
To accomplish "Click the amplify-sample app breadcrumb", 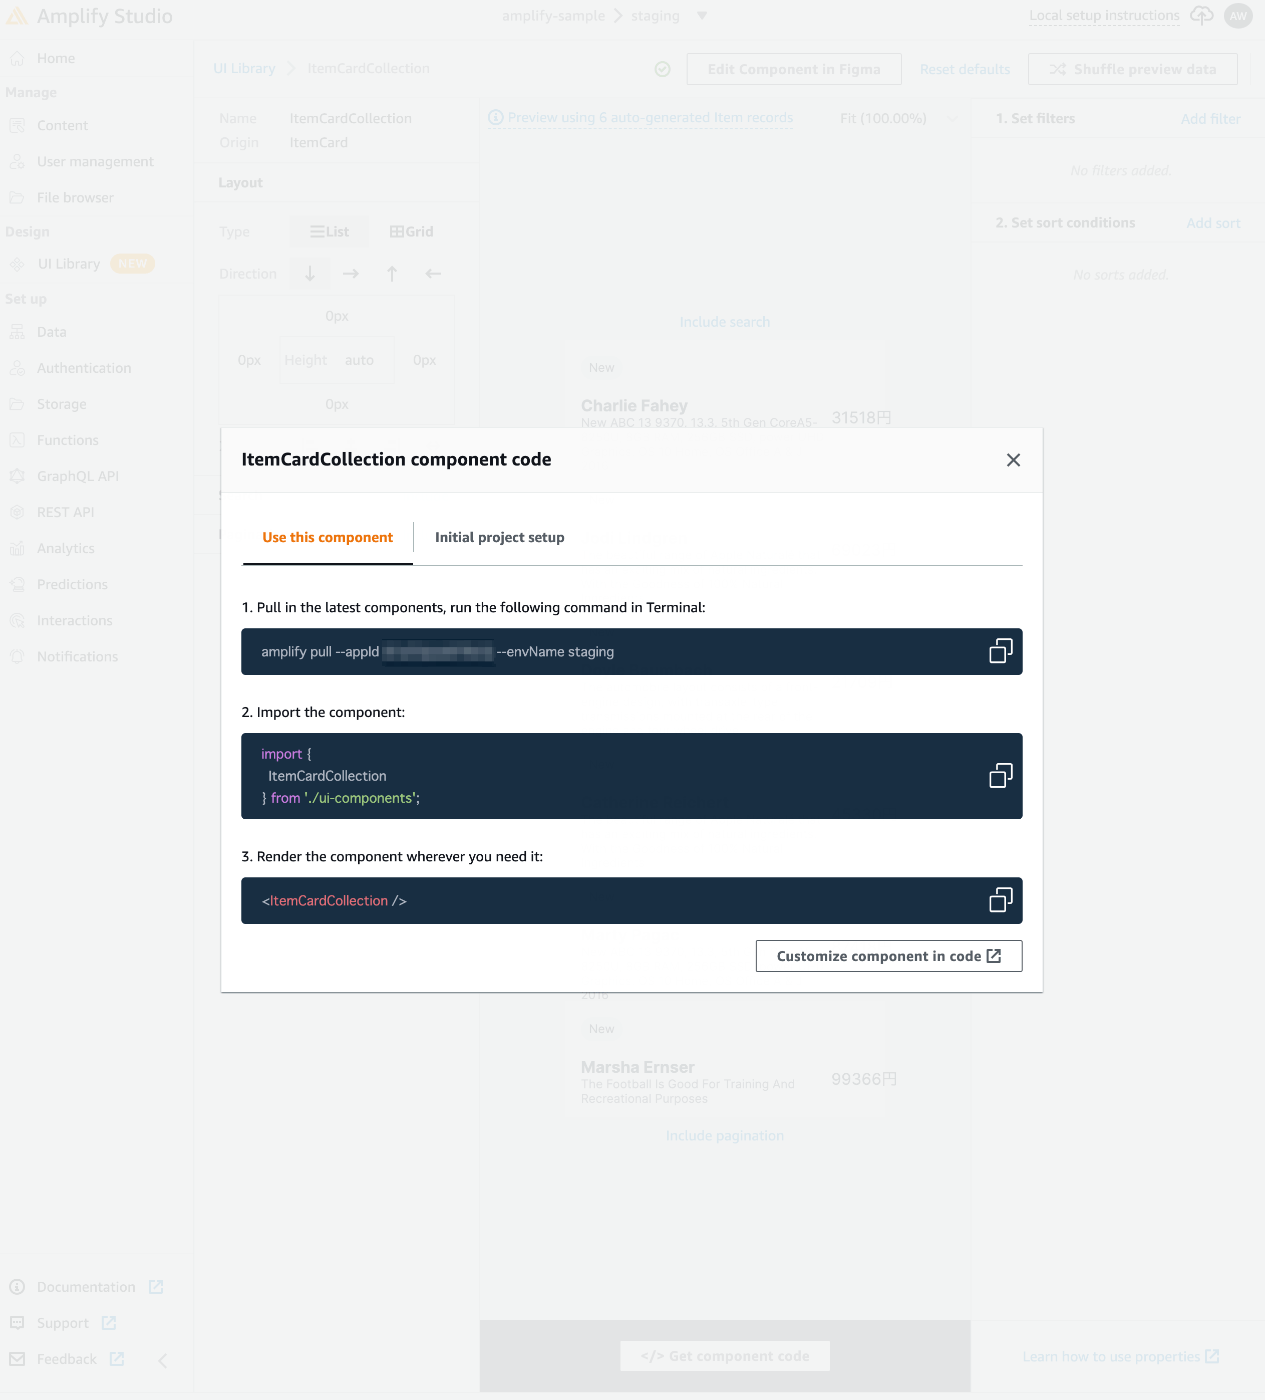I will (x=553, y=16).
